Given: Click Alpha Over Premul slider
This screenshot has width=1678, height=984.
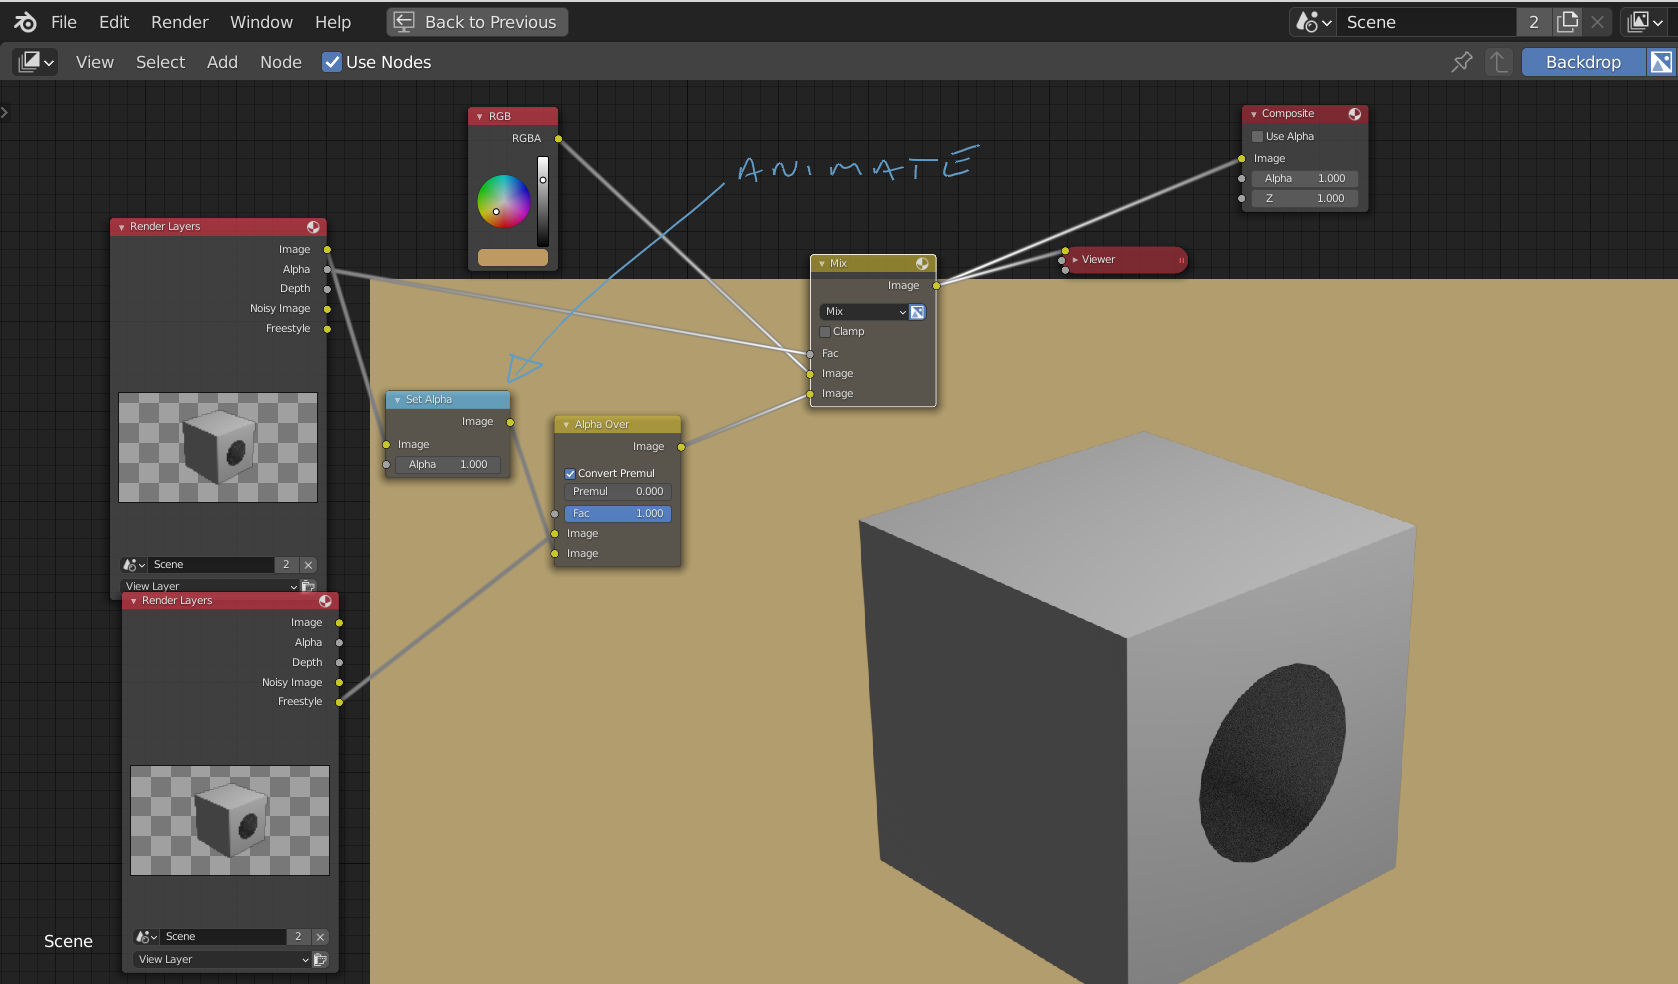Looking at the screenshot, I should click(618, 492).
